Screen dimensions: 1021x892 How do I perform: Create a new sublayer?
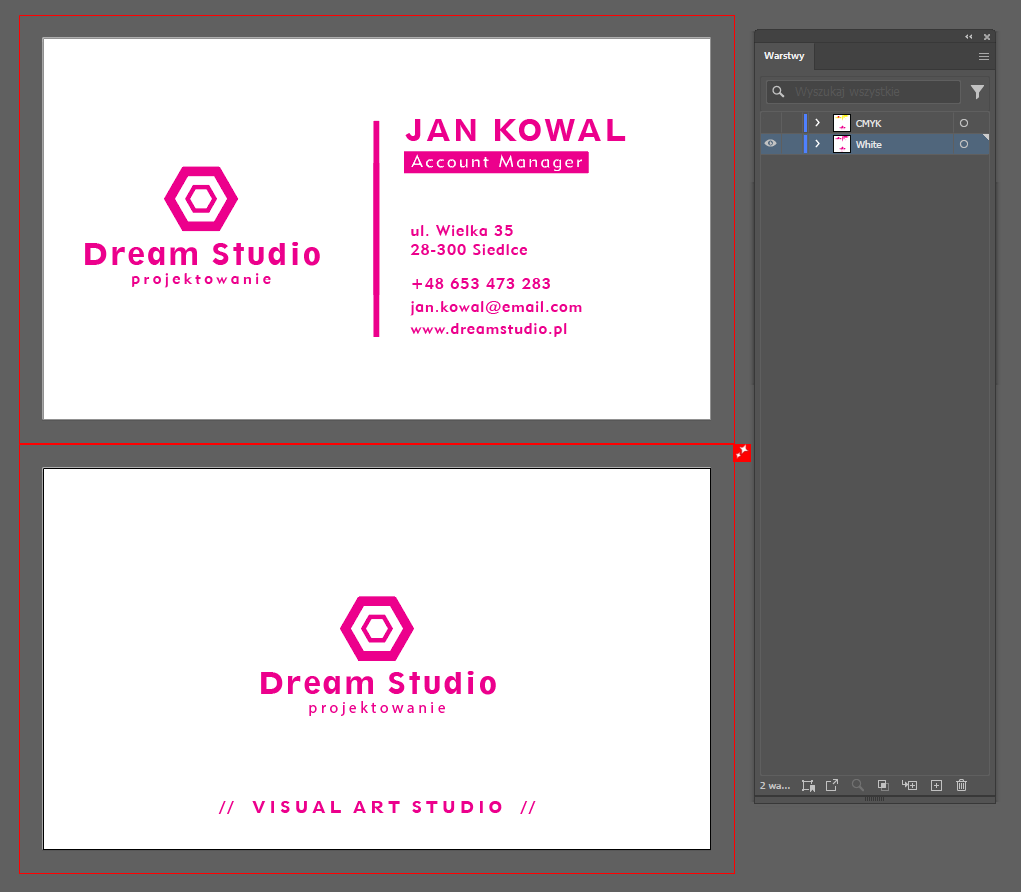tap(909, 786)
